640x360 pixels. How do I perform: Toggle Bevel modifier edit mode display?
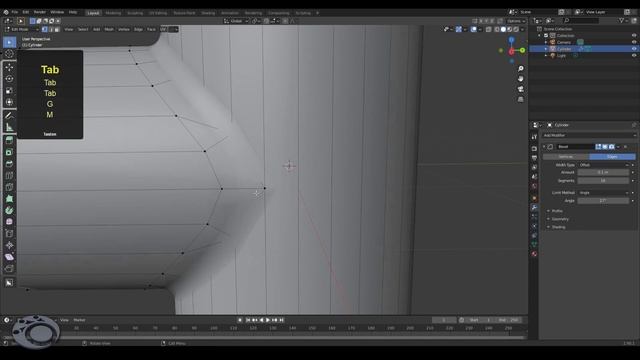[598, 147]
